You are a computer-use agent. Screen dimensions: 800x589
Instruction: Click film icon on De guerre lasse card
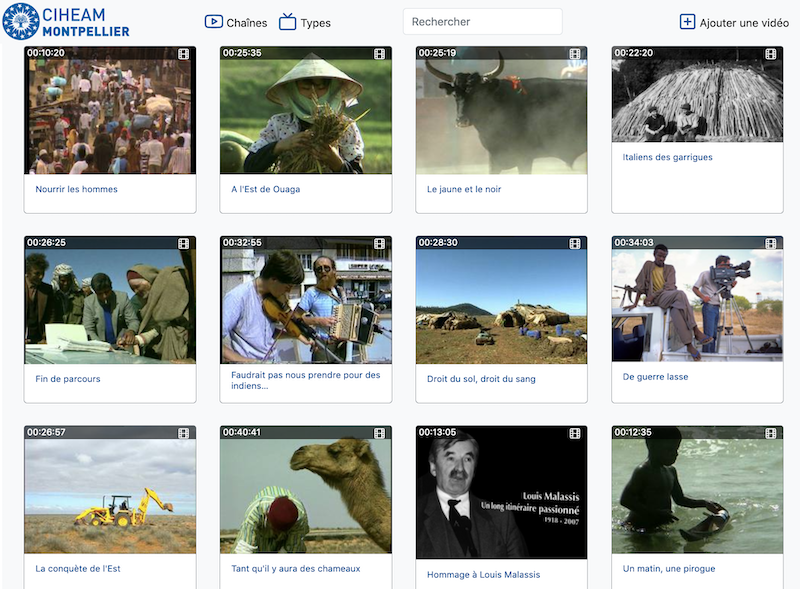[771, 243]
